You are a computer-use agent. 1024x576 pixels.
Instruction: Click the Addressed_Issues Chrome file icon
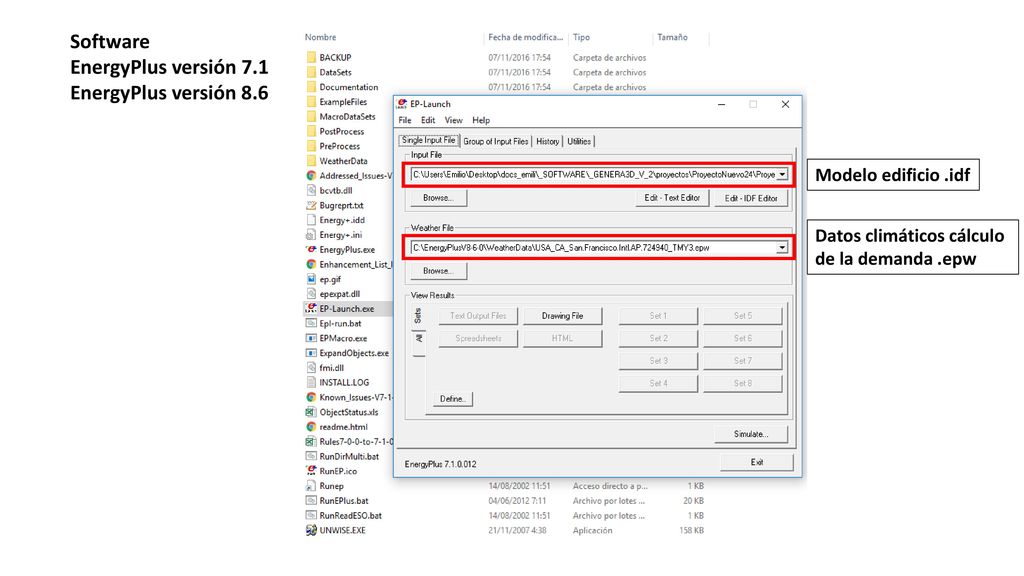312,176
